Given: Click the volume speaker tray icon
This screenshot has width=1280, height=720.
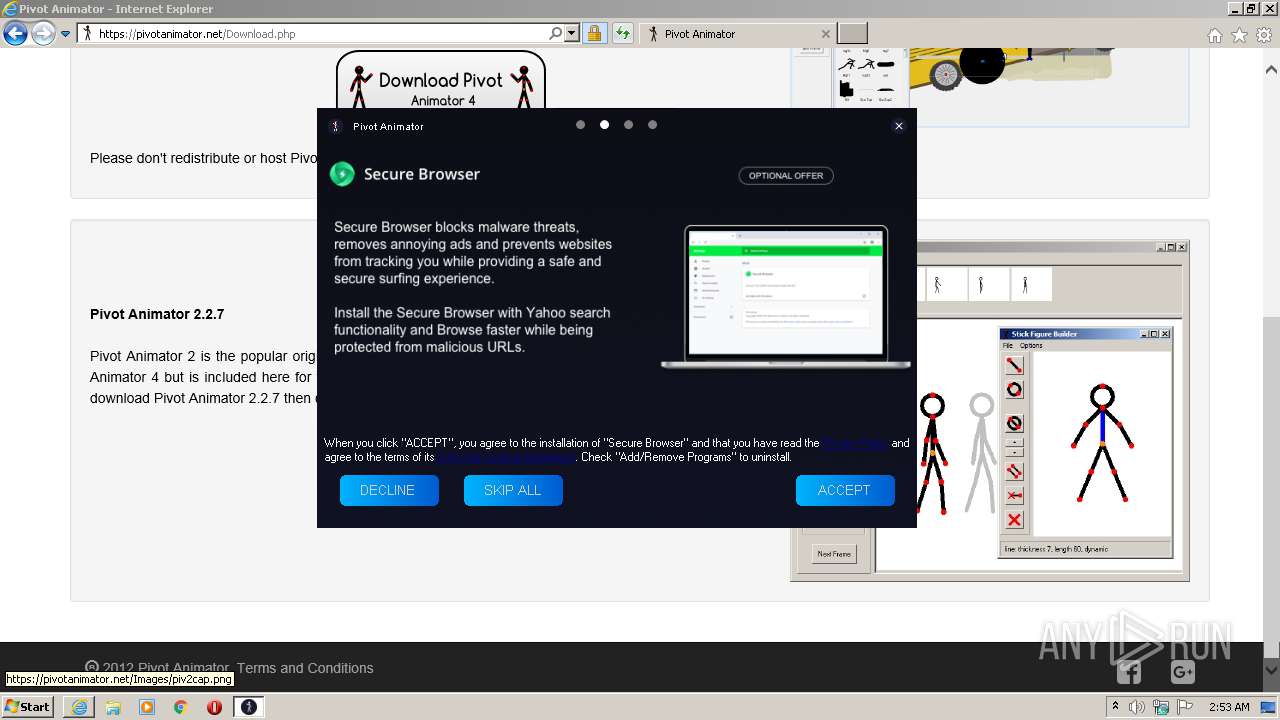Looking at the screenshot, I should click(1137, 707).
